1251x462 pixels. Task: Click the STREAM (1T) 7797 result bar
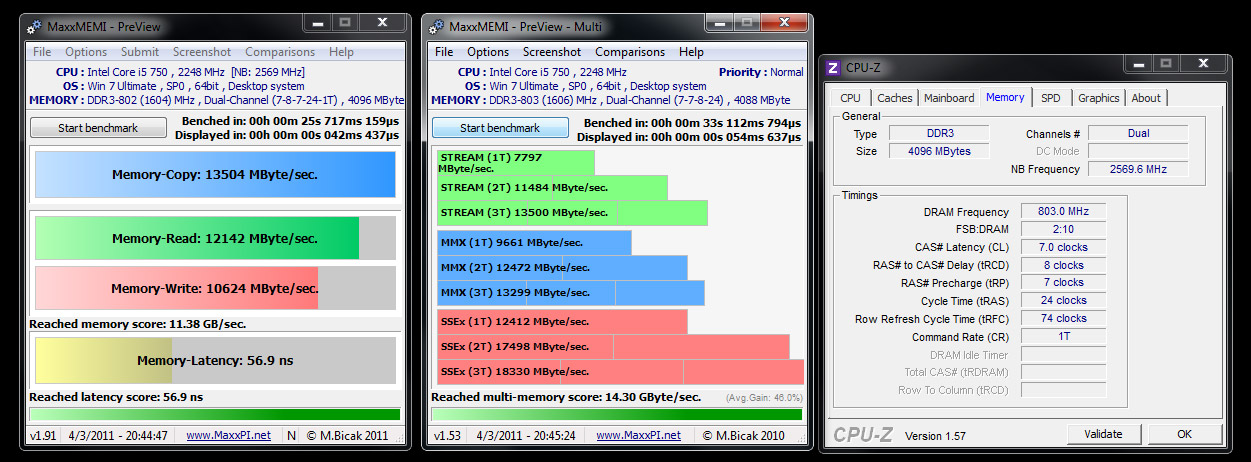tap(515, 162)
